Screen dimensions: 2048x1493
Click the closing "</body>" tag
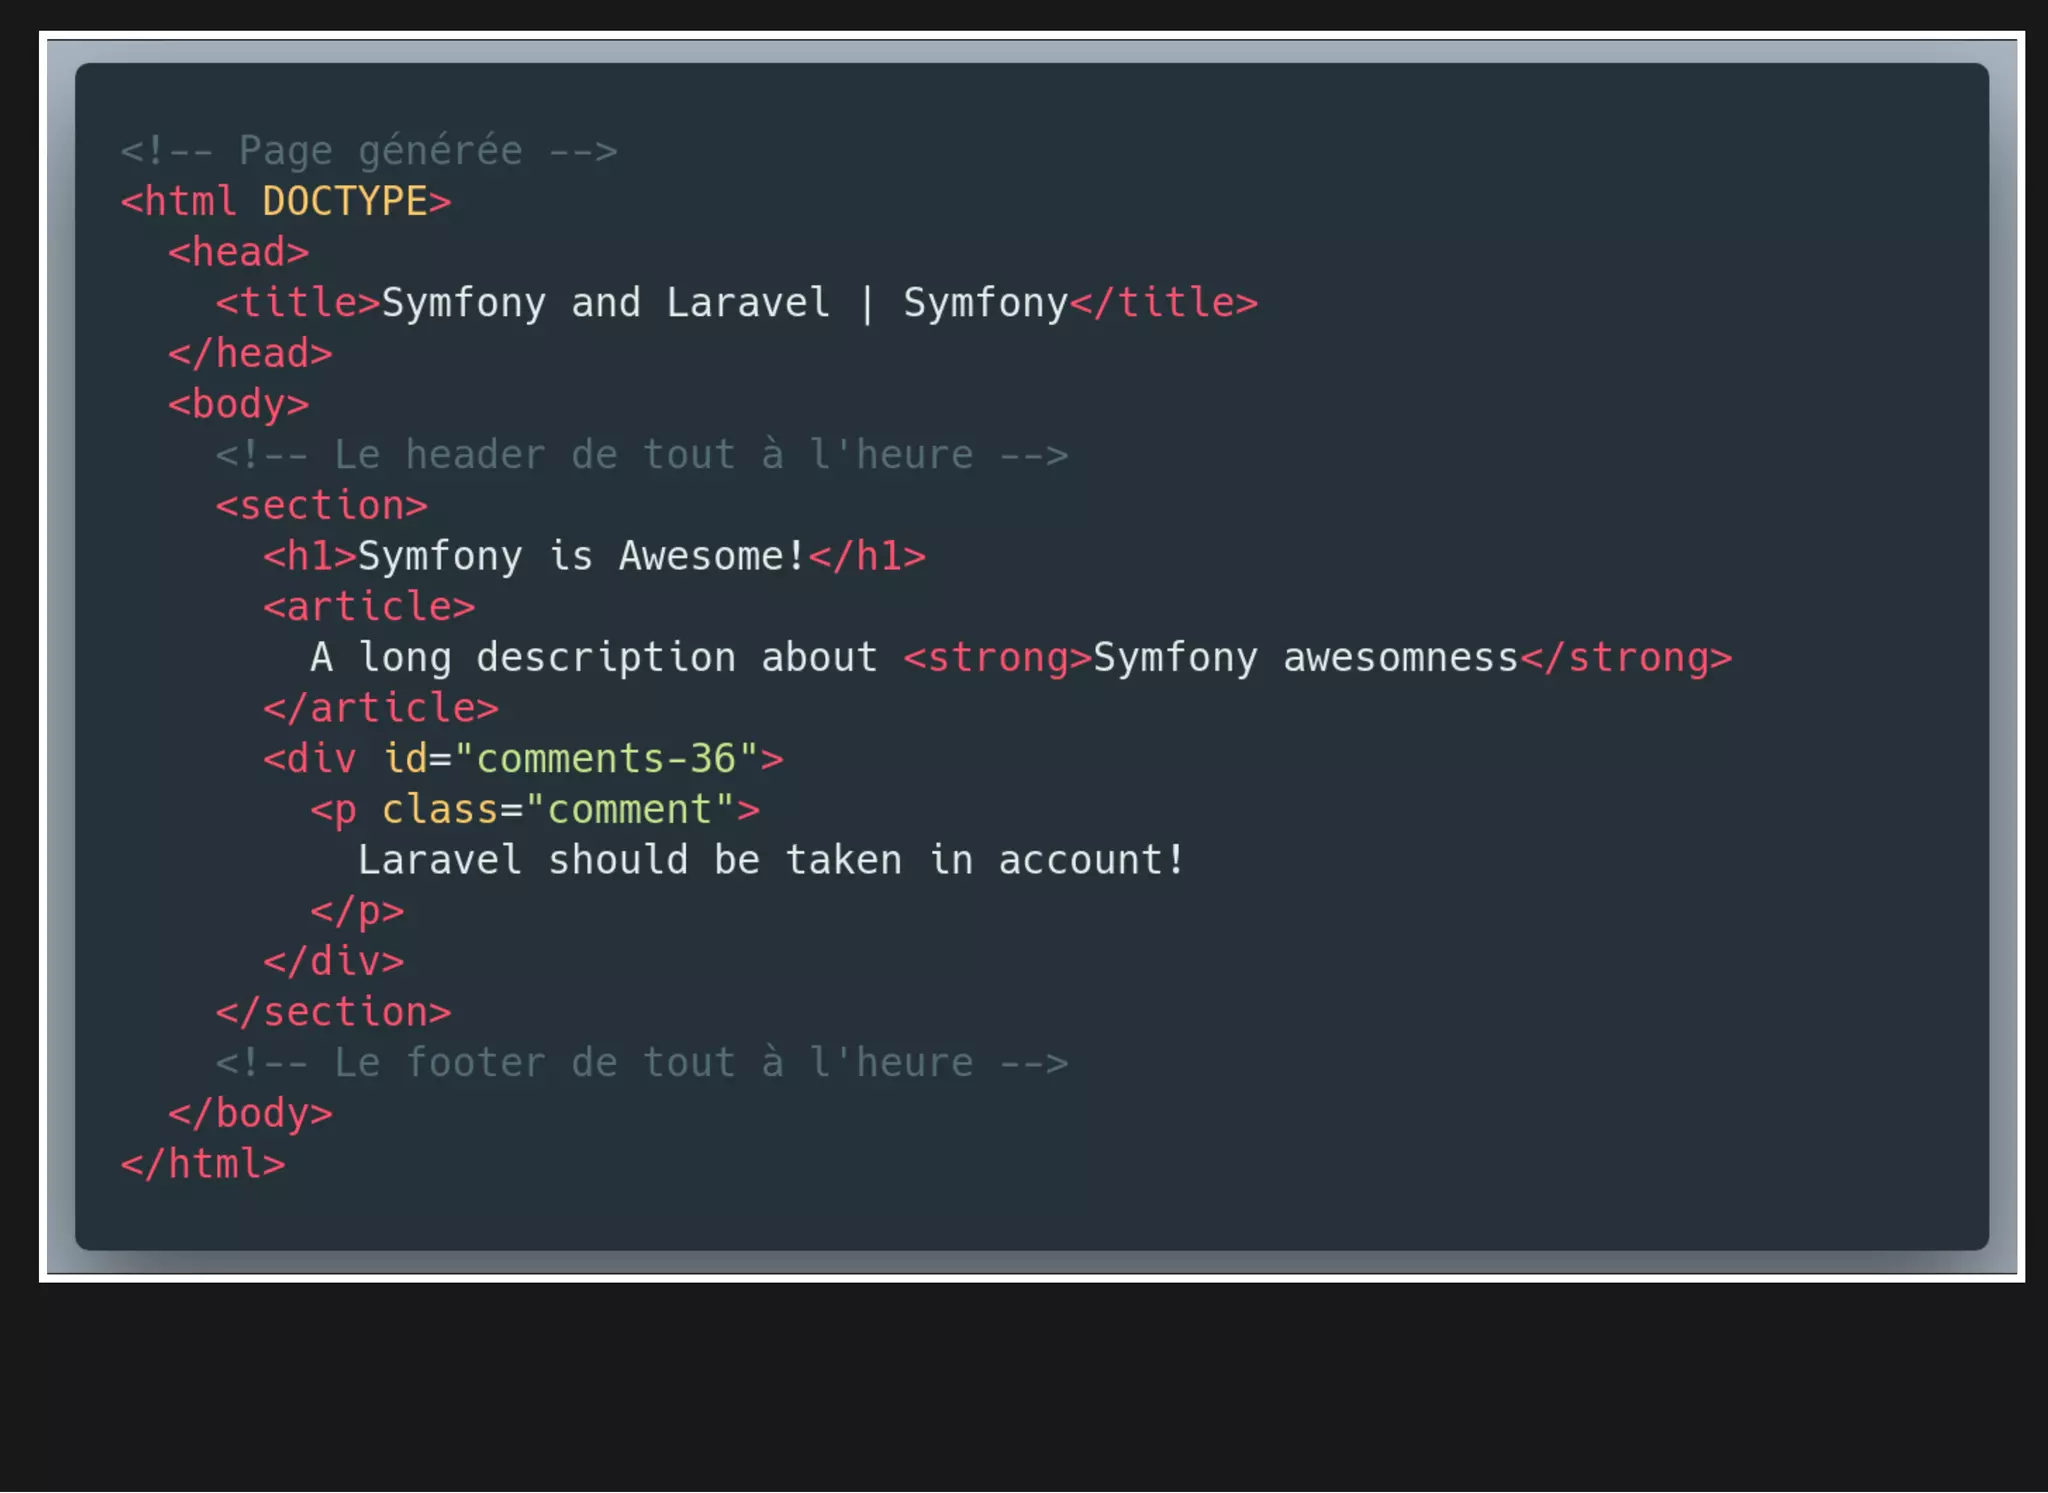coord(250,1114)
